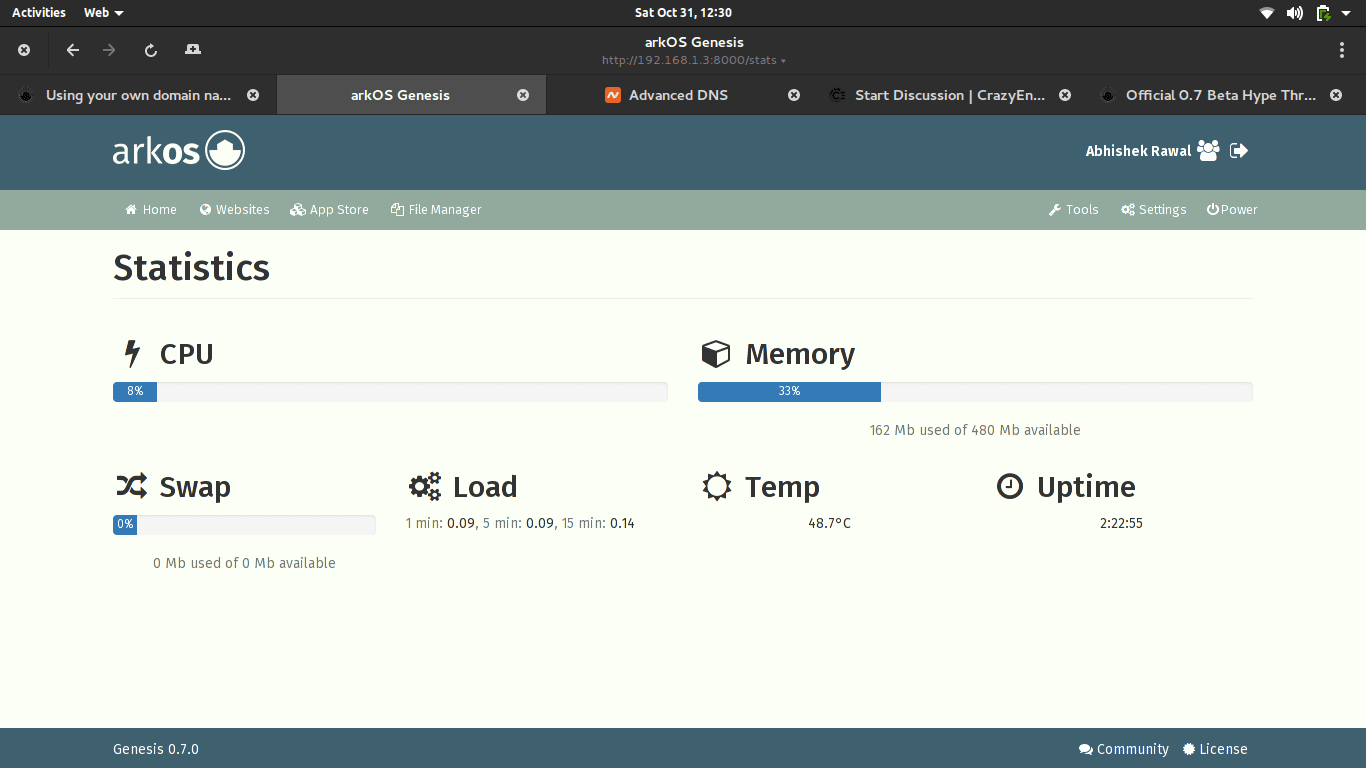Switch to Official 0.7 Beta Hype Thr... tab
Image resolution: width=1366 pixels, height=768 pixels.
pos(1221,95)
